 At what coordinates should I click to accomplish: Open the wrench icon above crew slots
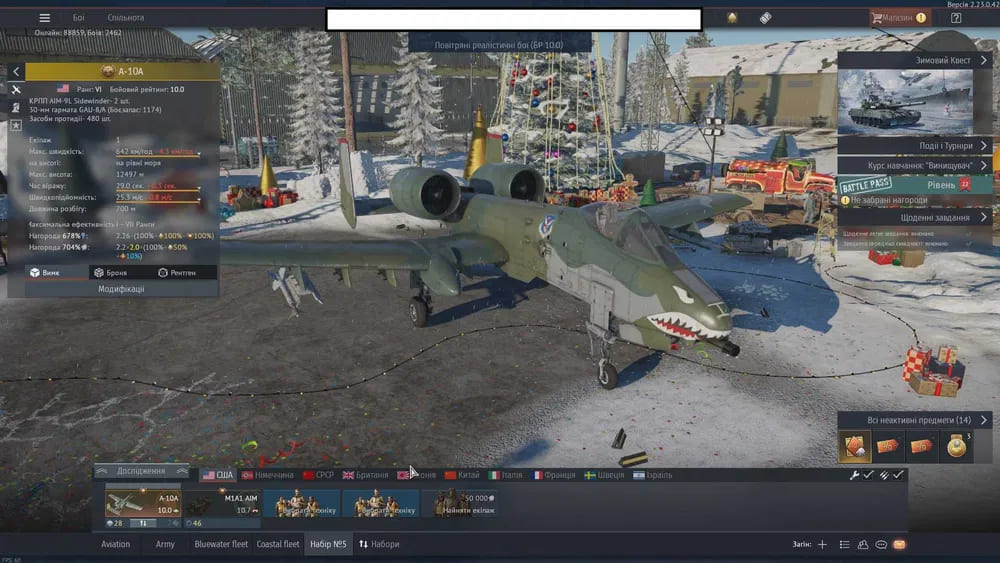coord(854,475)
